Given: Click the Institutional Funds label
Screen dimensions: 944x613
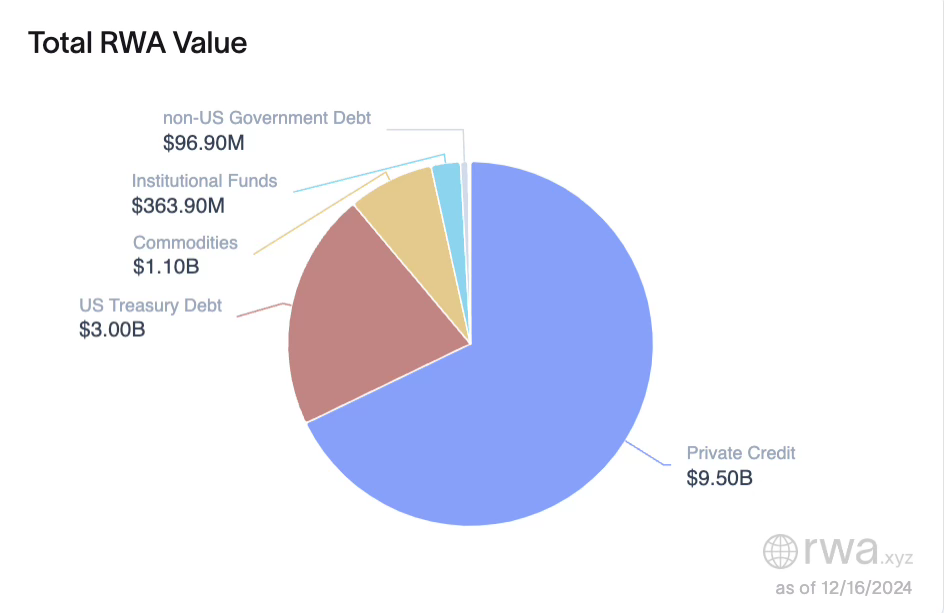Looking at the screenshot, I should pyautogui.click(x=204, y=181).
